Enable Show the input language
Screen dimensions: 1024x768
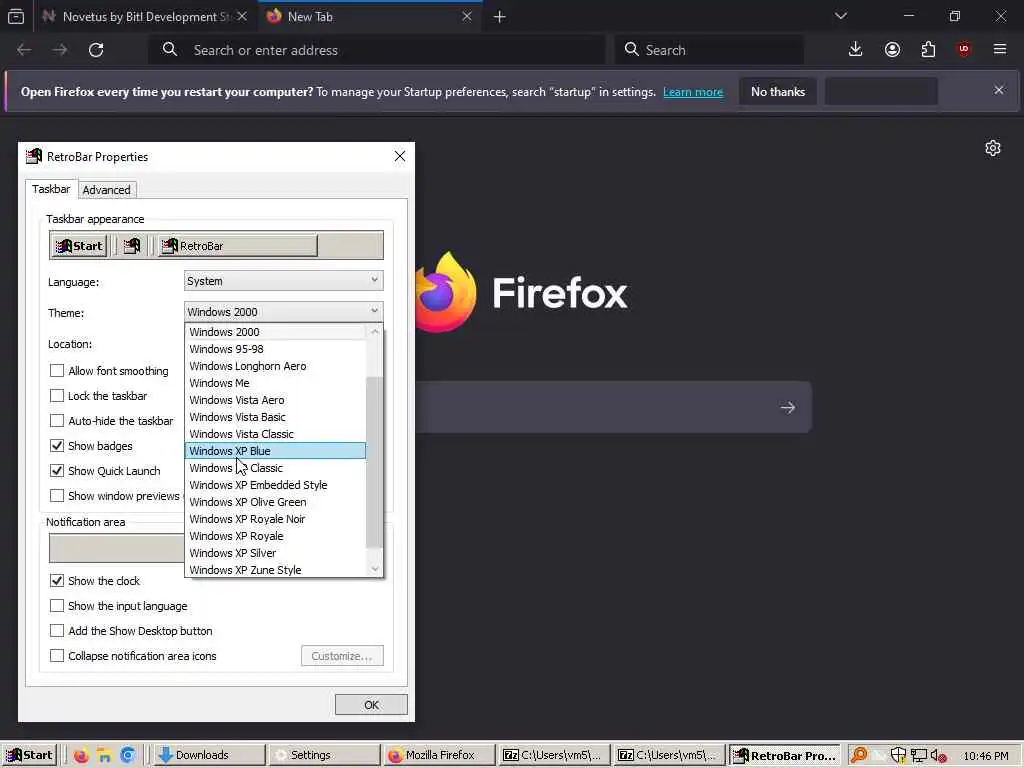click(57, 606)
